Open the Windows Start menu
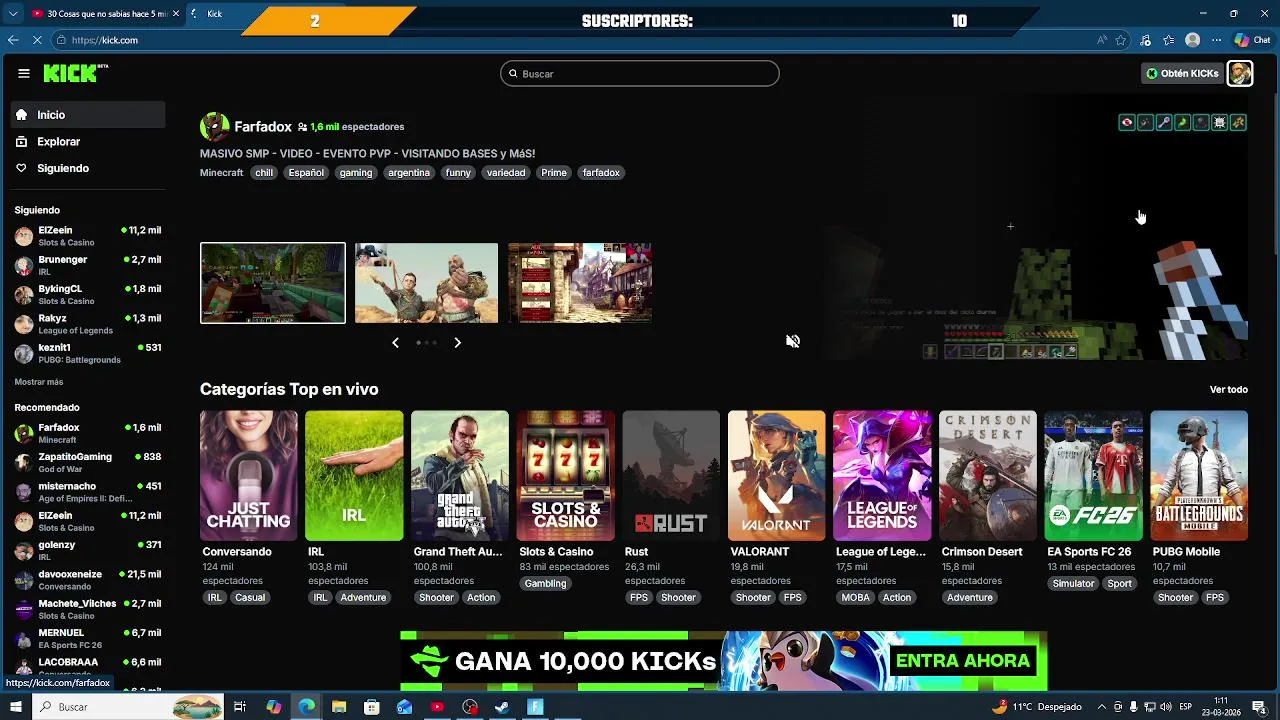Image resolution: width=1280 pixels, height=720 pixels. (15, 707)
